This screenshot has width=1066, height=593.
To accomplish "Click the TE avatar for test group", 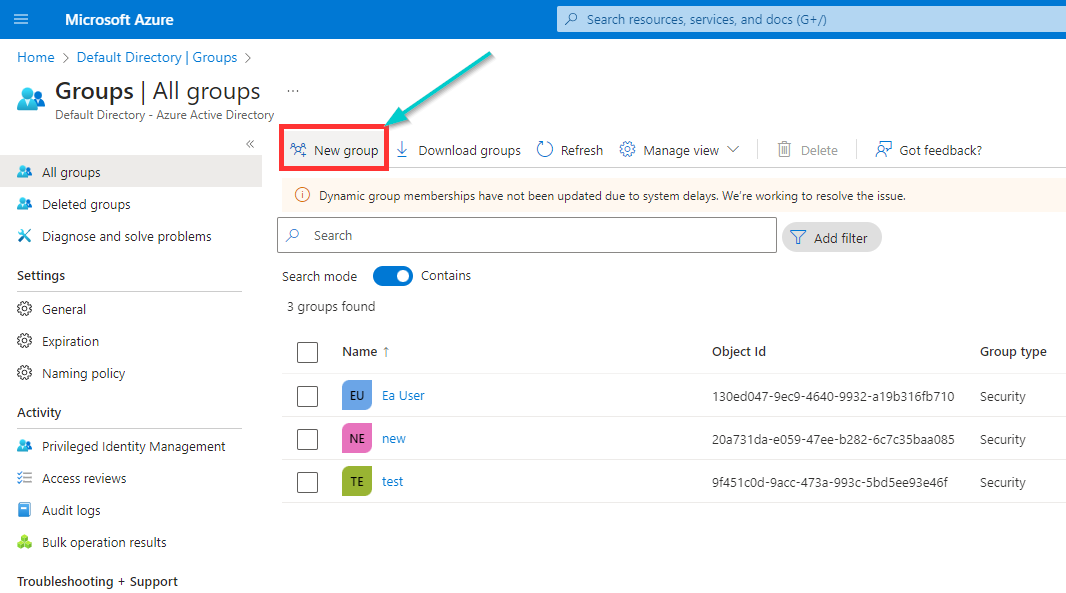I will tap(357, 481).
